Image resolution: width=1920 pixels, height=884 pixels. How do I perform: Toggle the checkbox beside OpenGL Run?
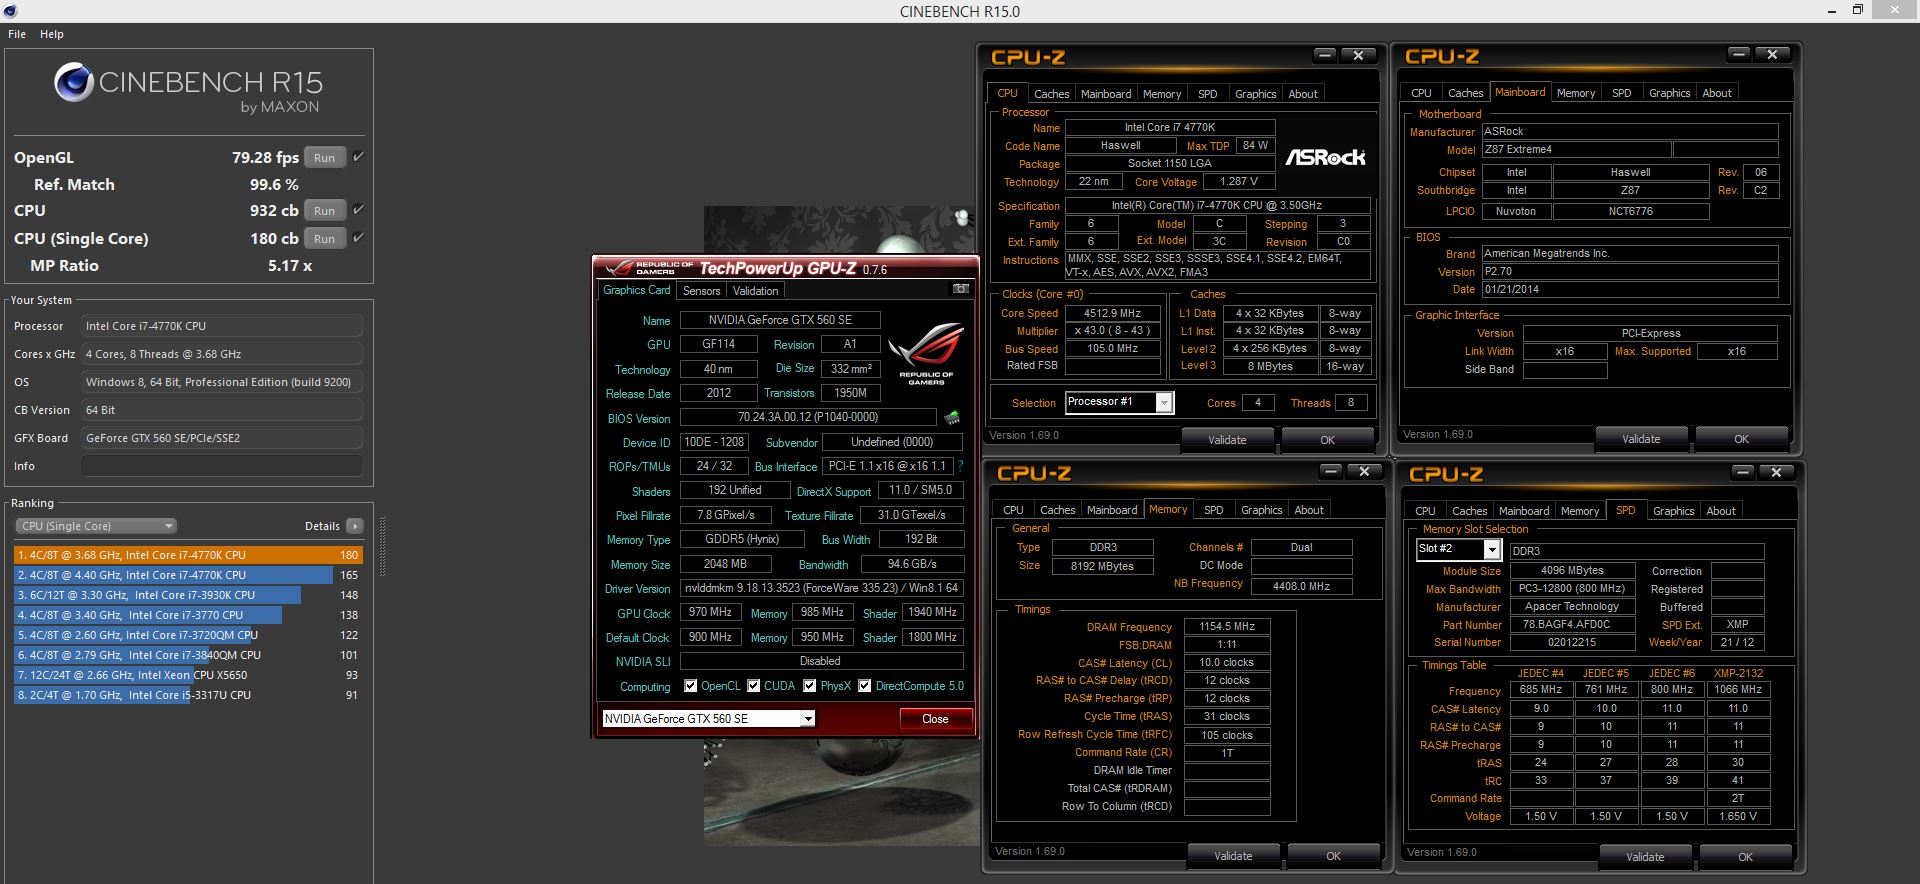[358, 157]
